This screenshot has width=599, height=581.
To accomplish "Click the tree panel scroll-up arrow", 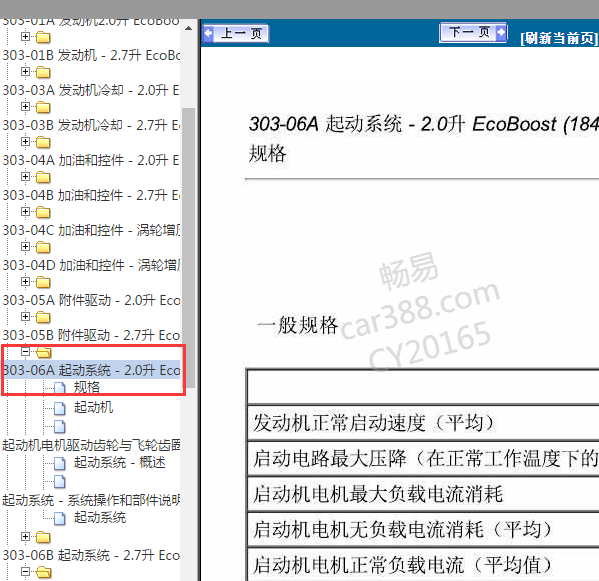I will click(x=188, y=28).
